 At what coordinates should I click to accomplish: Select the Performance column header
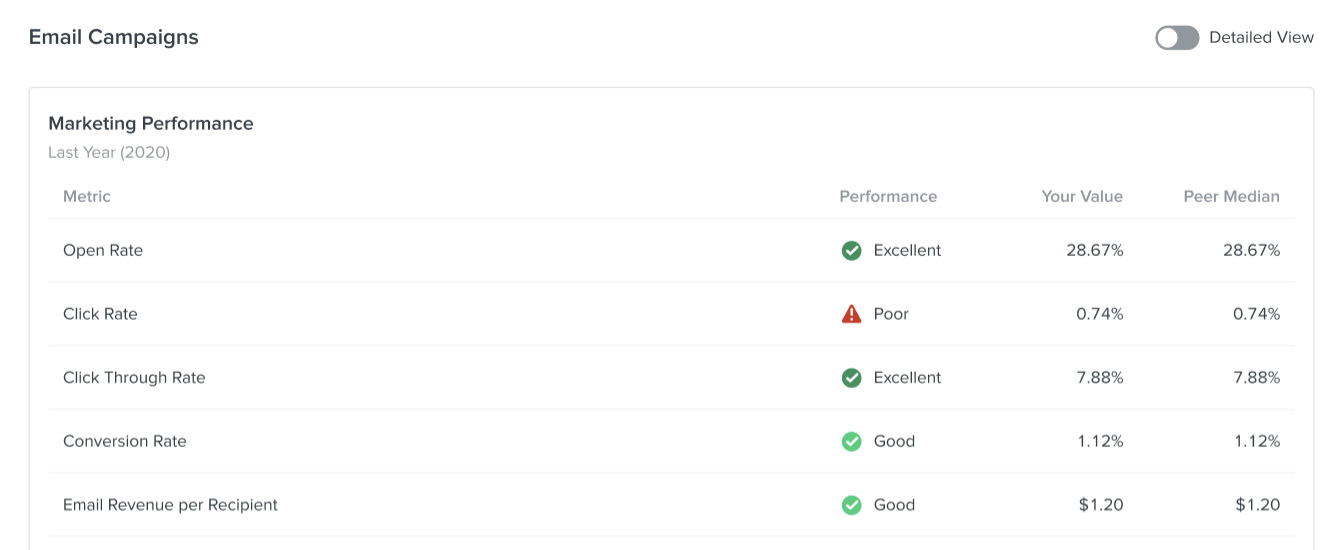[888, 196]
